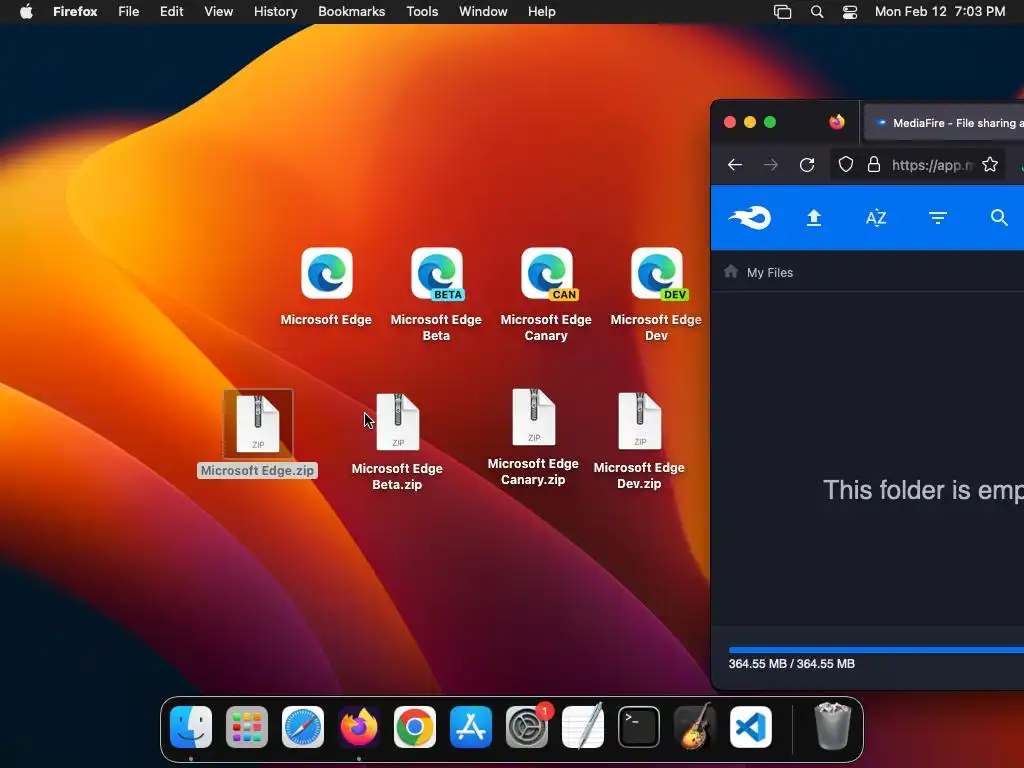Open the Window menu

(483, 12)
